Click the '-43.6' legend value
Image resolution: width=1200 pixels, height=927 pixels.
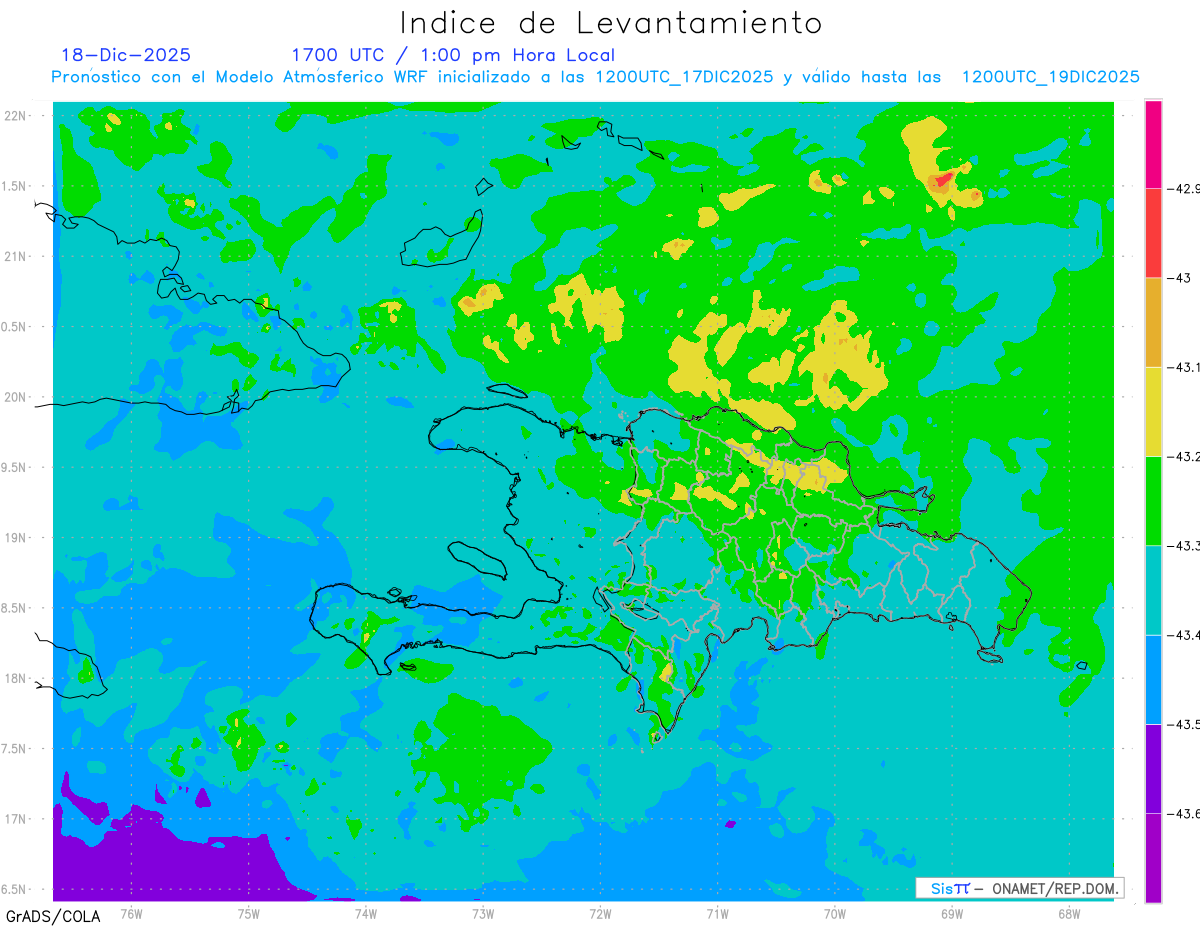pyautogui.click(x=1183, y=813)
